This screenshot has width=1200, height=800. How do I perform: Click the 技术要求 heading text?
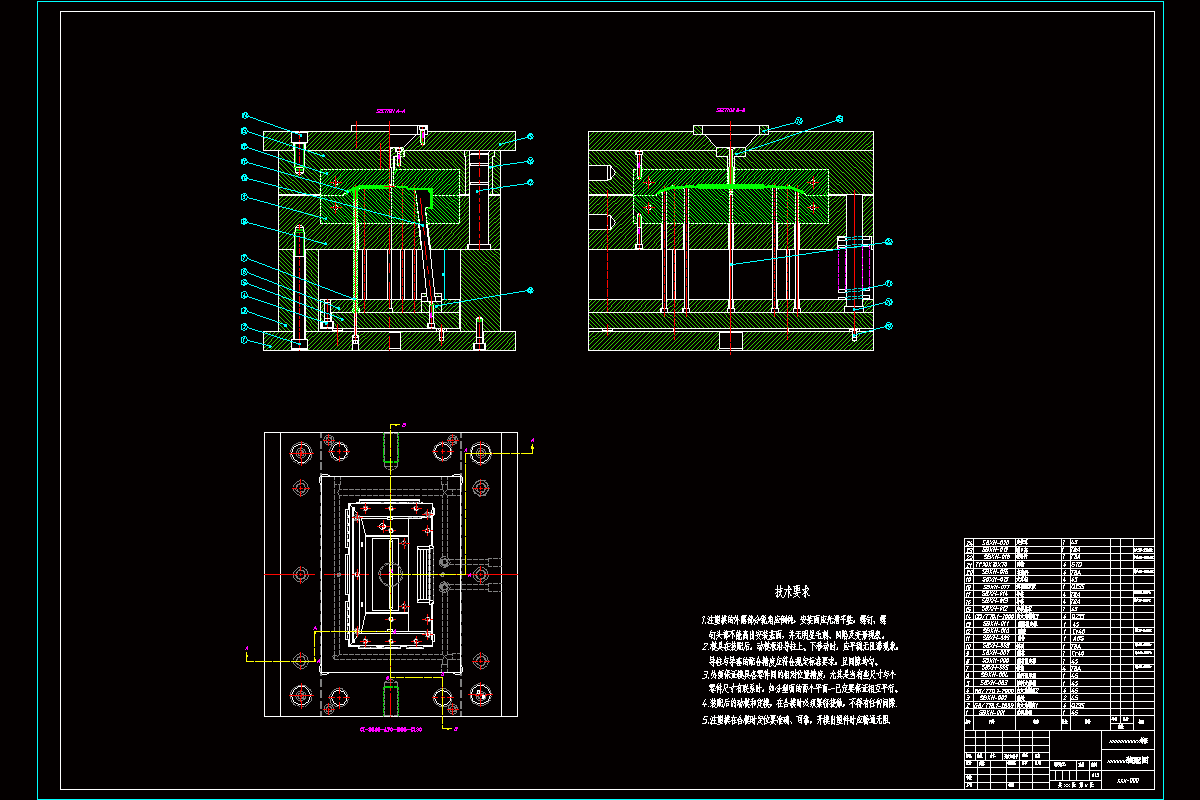pos(792,592)
